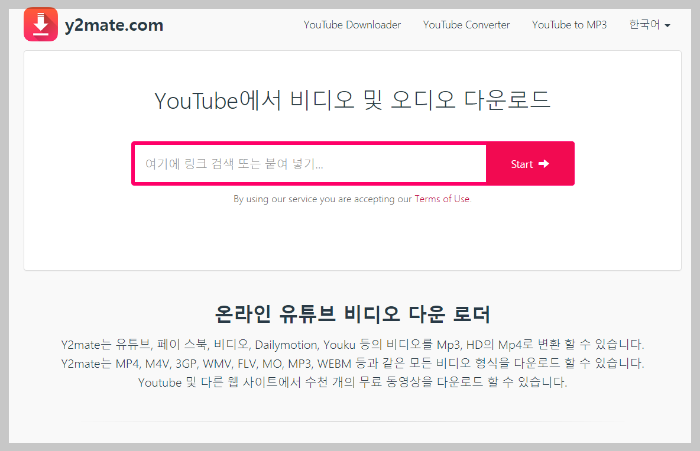
Task: Open the Terms of Use link
Action: [x=442, y=199]
